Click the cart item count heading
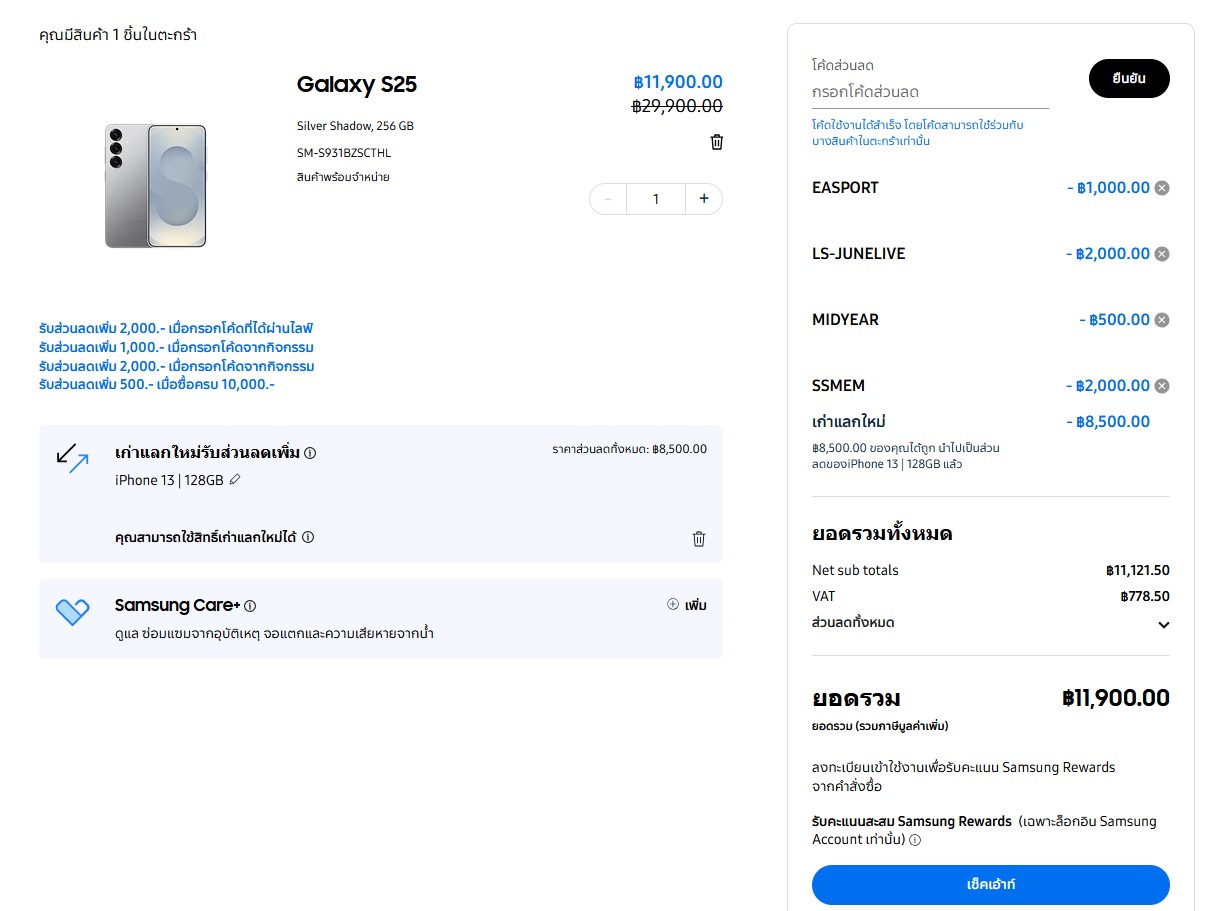 point(118,35)
